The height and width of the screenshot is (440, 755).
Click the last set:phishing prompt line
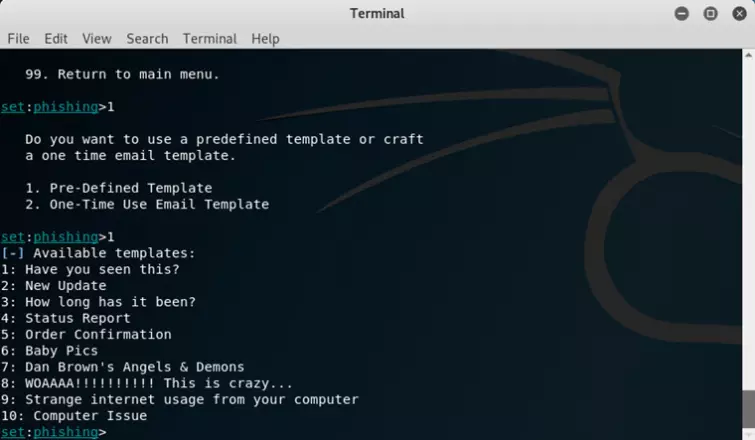point(54,432)
